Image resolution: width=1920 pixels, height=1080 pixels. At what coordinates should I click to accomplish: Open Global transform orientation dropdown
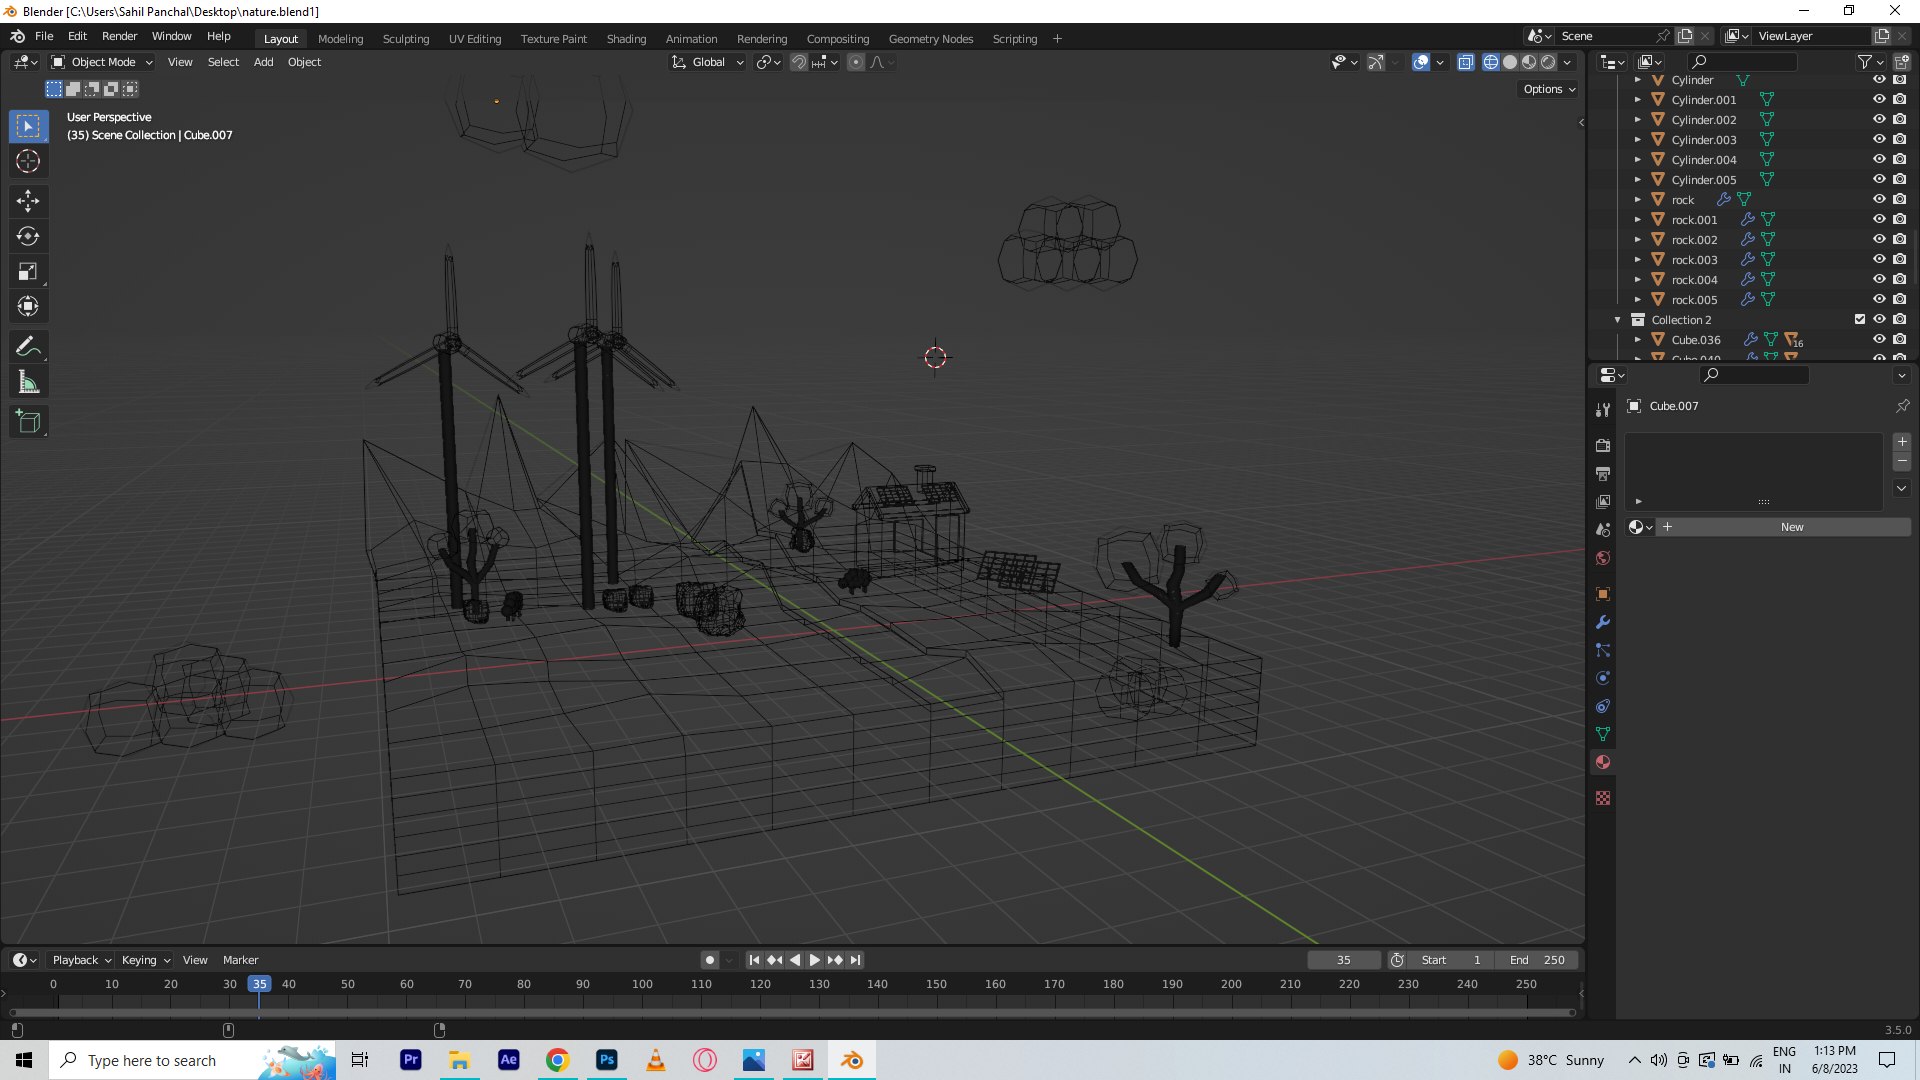[708, 62]
